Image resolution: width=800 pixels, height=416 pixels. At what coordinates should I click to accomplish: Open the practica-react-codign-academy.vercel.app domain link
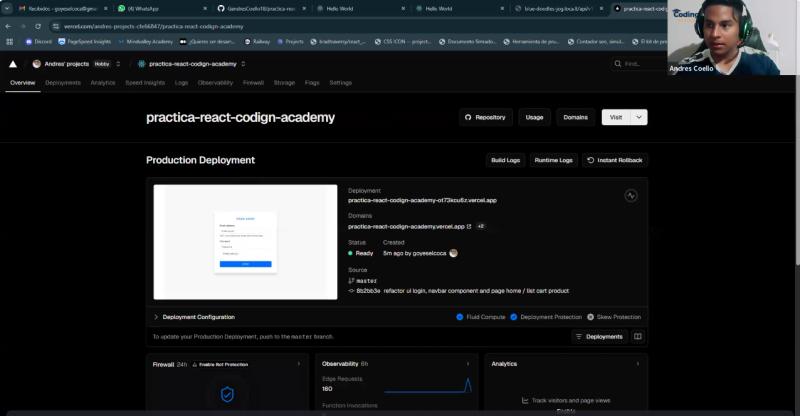tap(409, 226)
